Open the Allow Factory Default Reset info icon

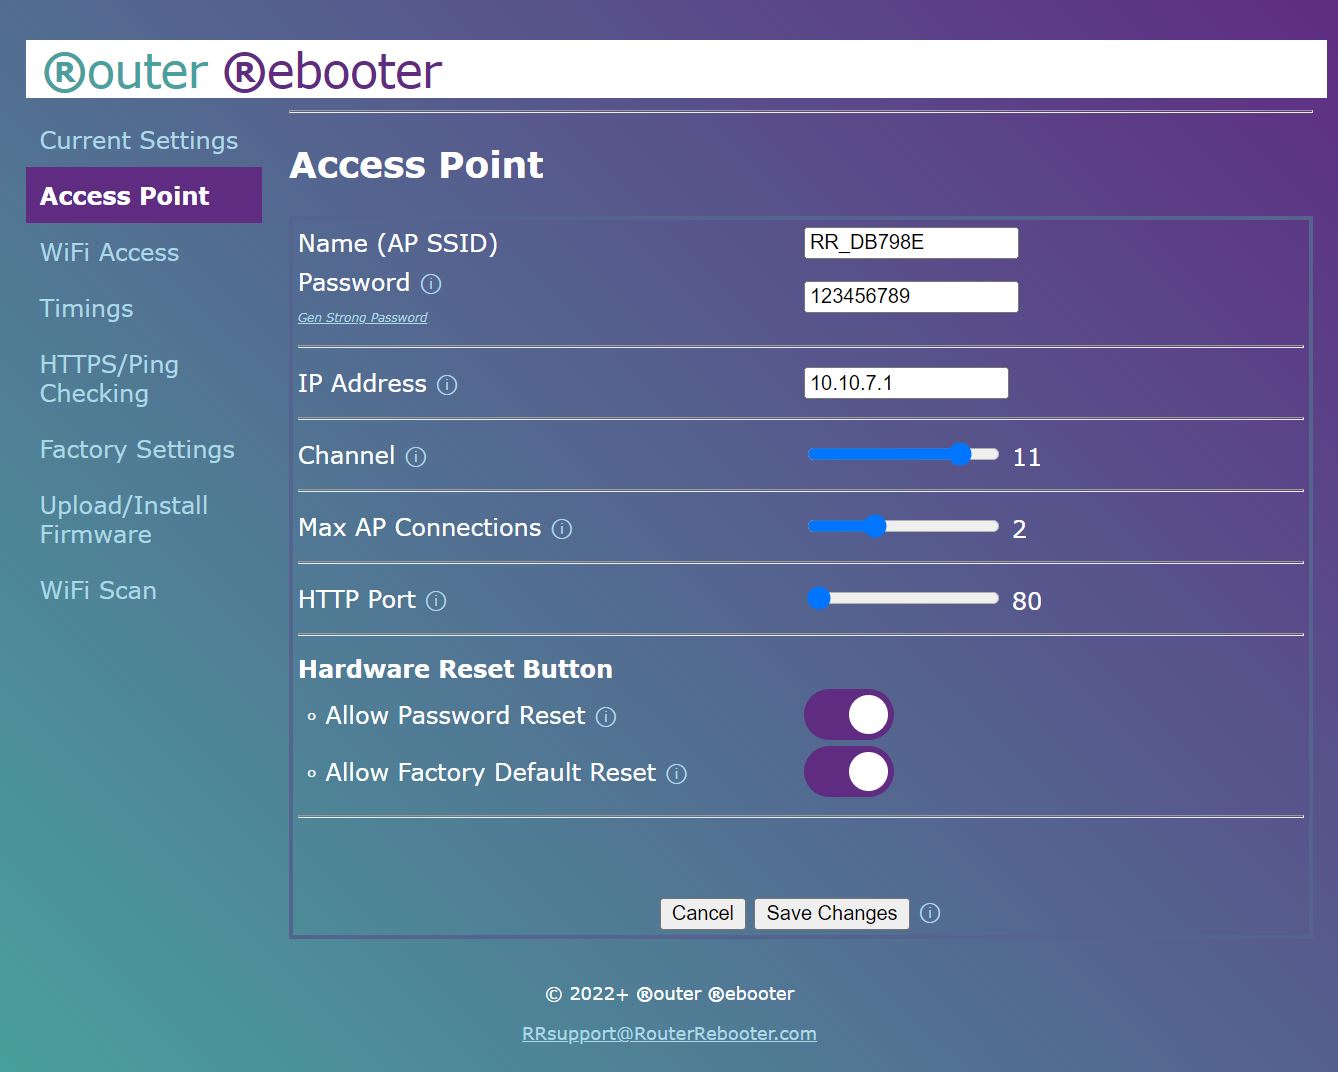(x=677, y=774)
